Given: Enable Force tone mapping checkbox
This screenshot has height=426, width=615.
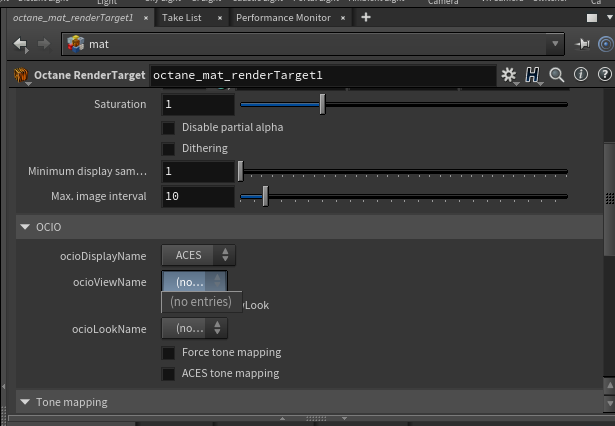Looking at the screenshot, I should tap(168, 353).
